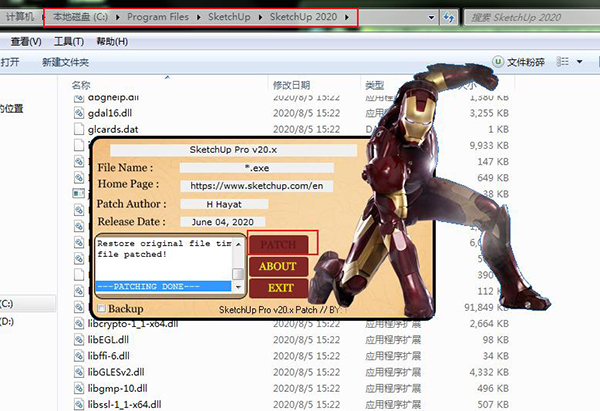Expand arrow after Program Files breadcrumb
The image size is (600, 411).
(x=199, y=17)
